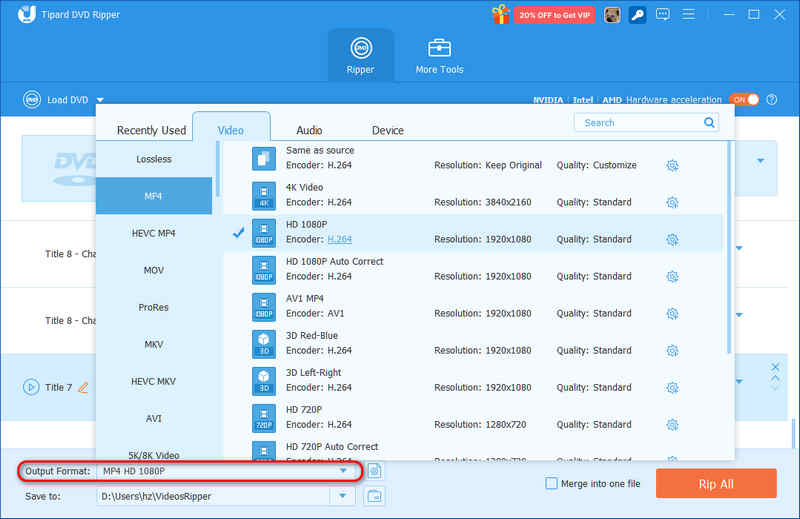The width and height of the screenshot is (800, 519).
Task: Switch to the Device tab
Action: click(x=388, y=131)
